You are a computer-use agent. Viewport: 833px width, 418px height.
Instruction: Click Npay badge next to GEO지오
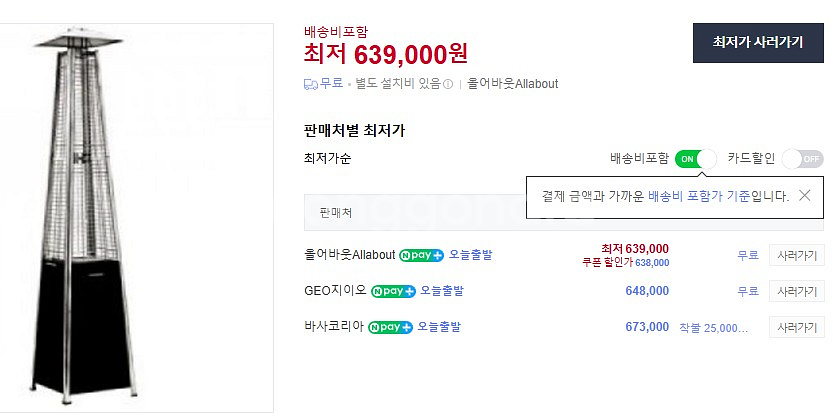pos(393,291)
